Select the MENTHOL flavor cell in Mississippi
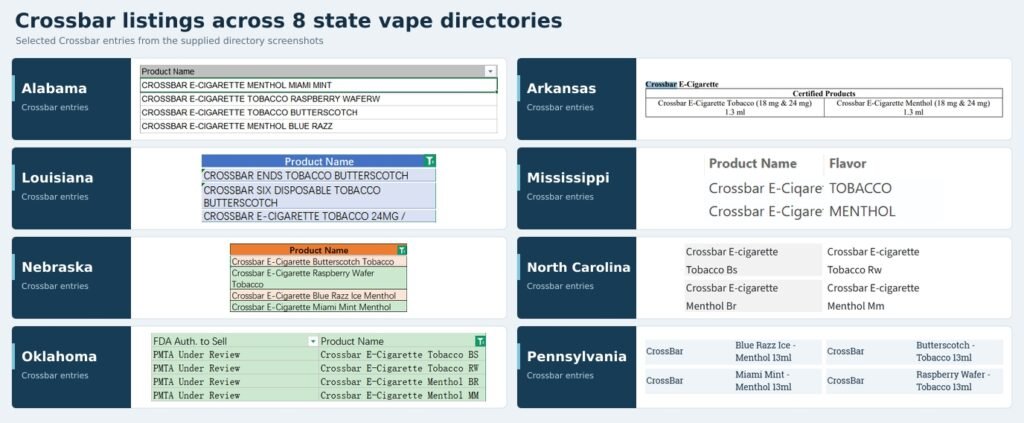 (862, 212)
